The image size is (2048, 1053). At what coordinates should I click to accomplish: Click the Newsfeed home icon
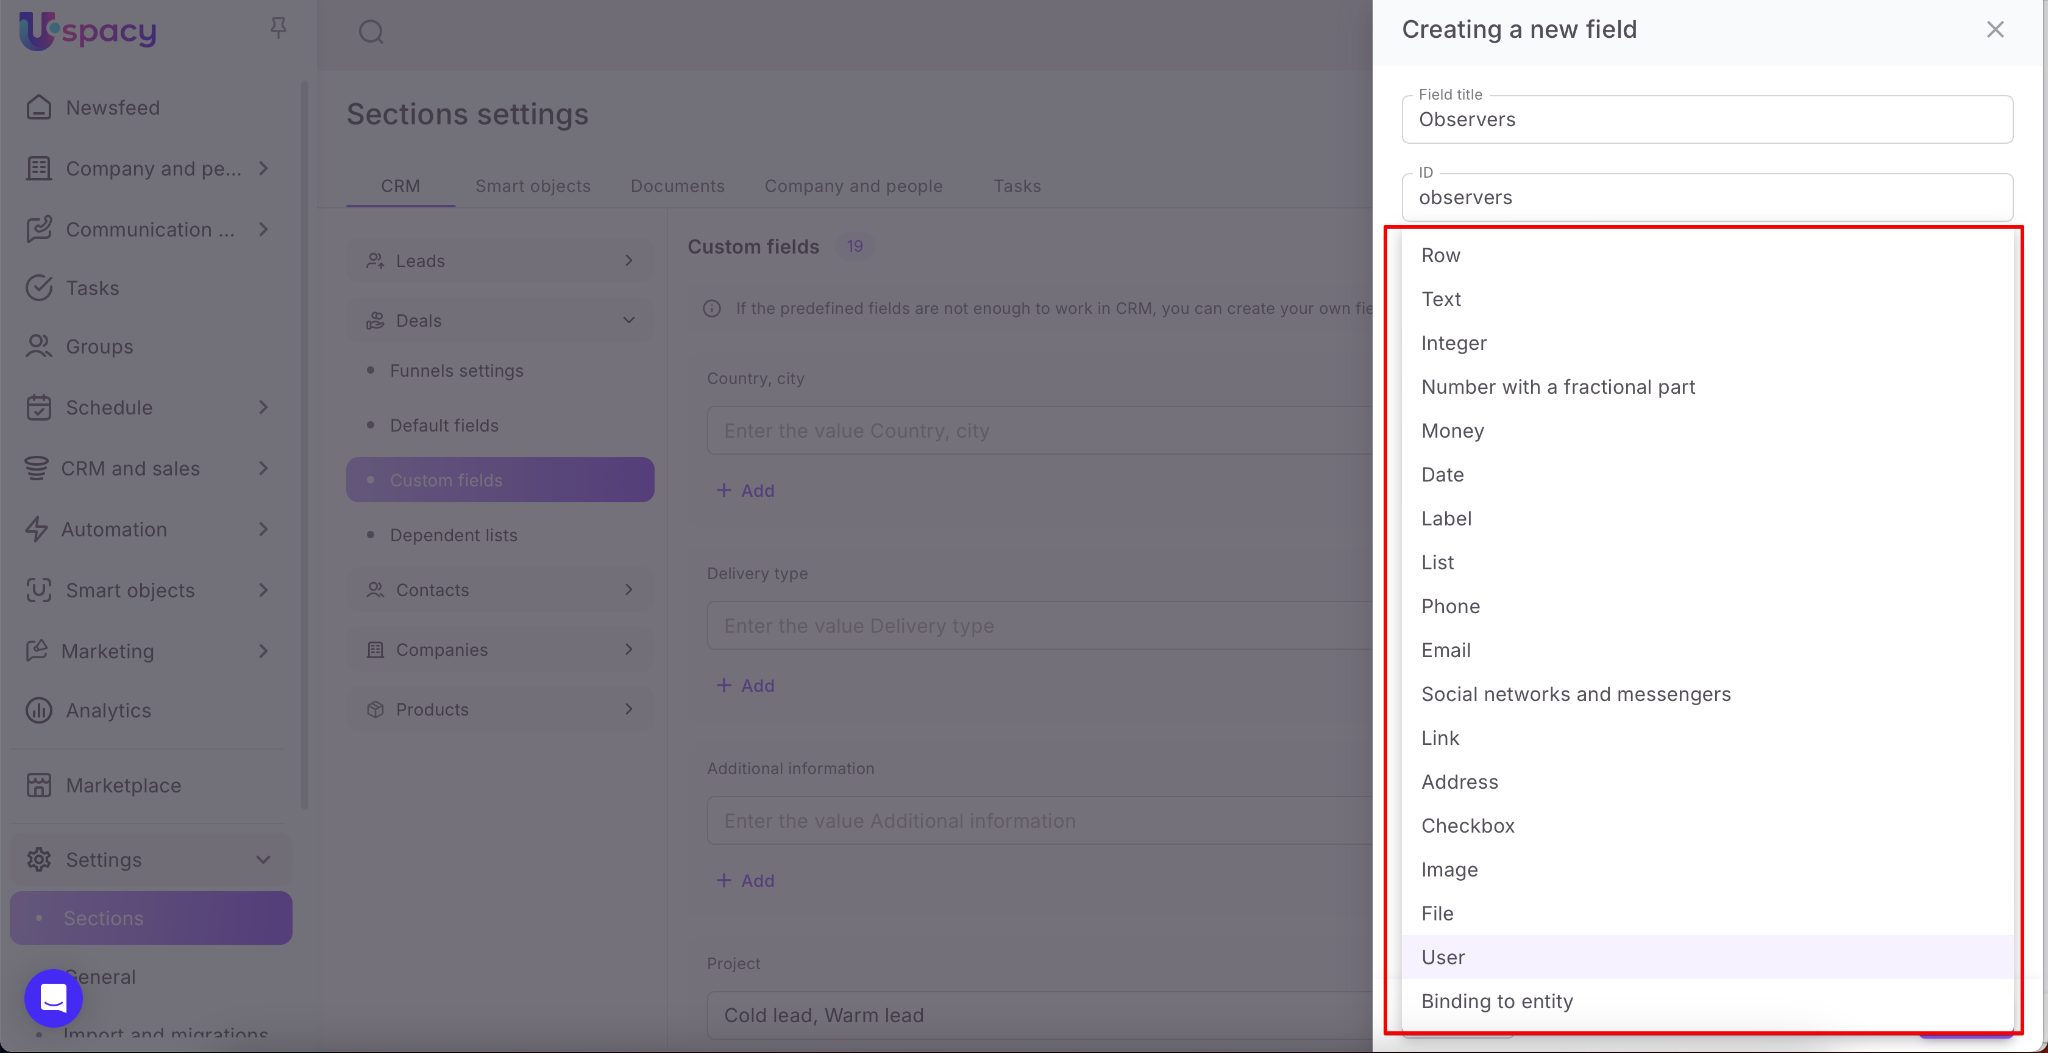point(39,107)
